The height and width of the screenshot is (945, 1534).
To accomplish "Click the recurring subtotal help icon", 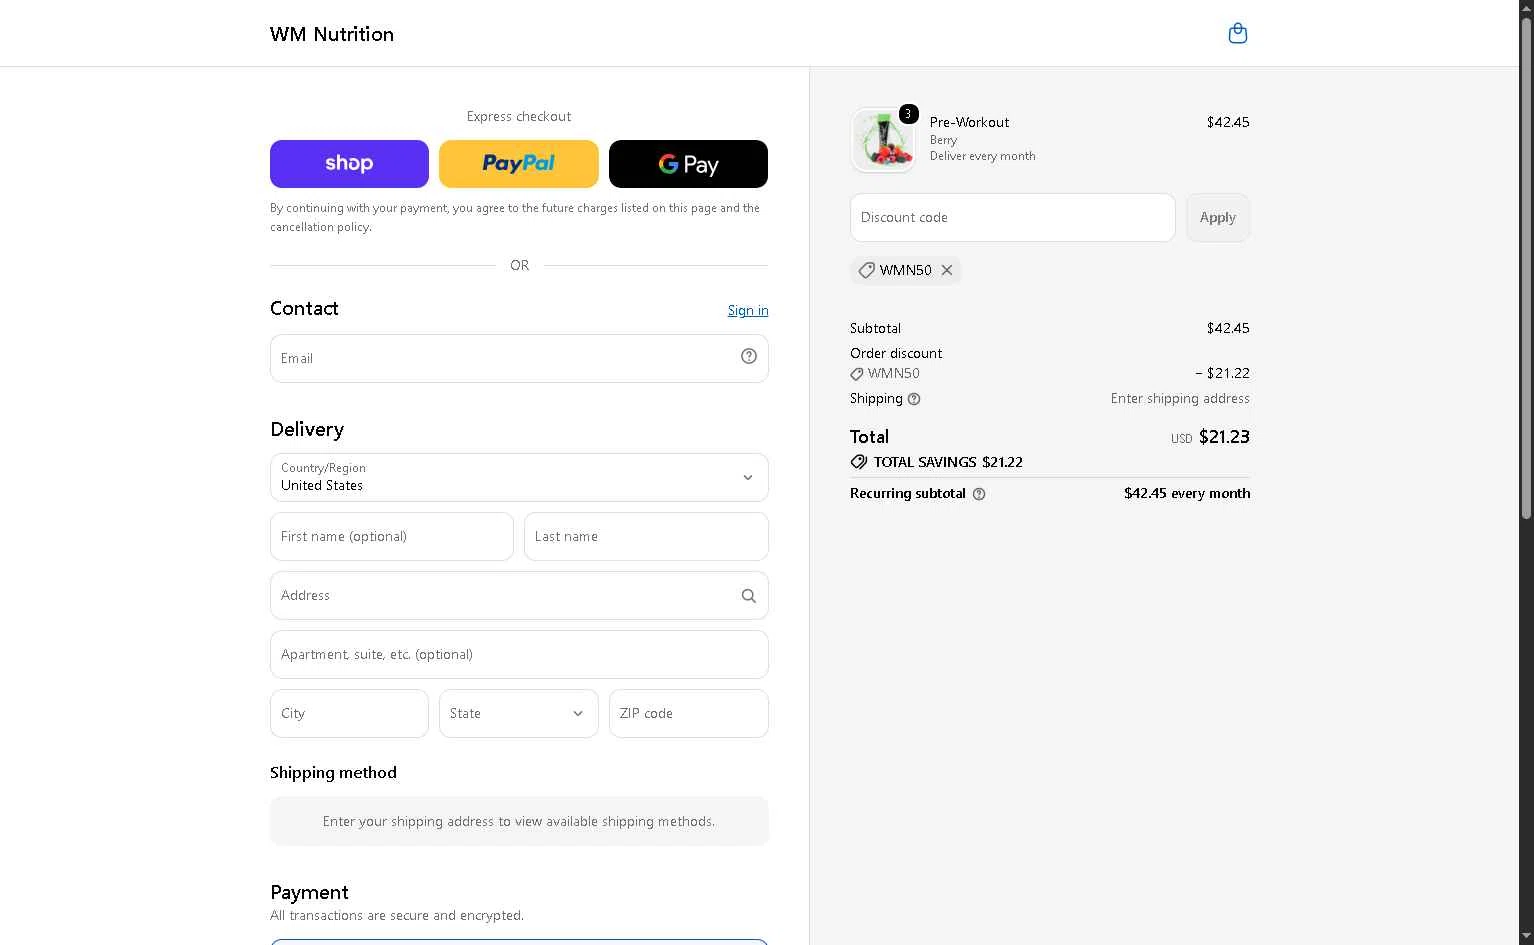I will [x=979, y=494].
